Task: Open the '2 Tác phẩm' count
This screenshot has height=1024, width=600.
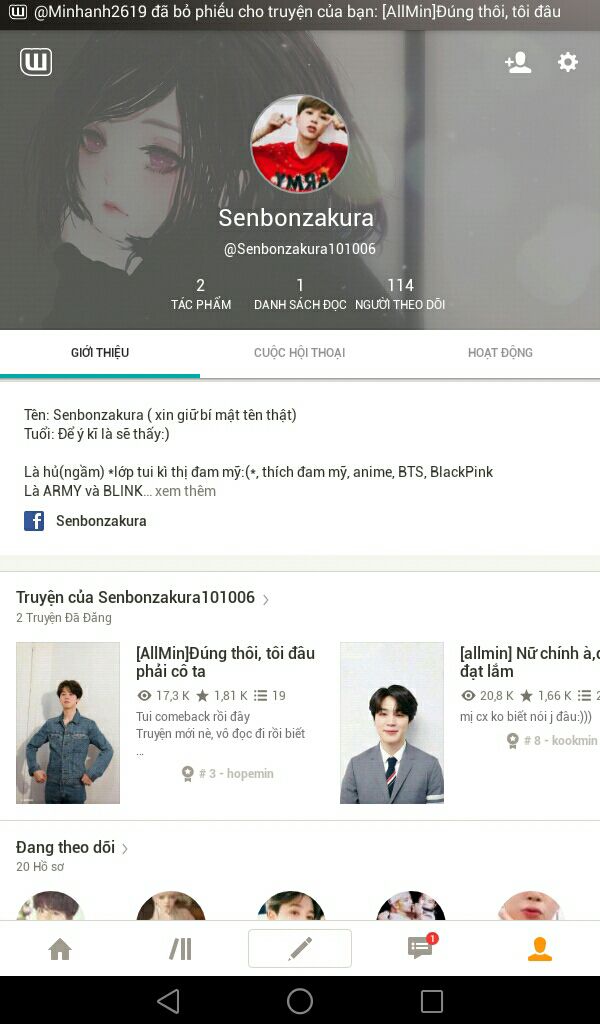Action: pos(200,294)
